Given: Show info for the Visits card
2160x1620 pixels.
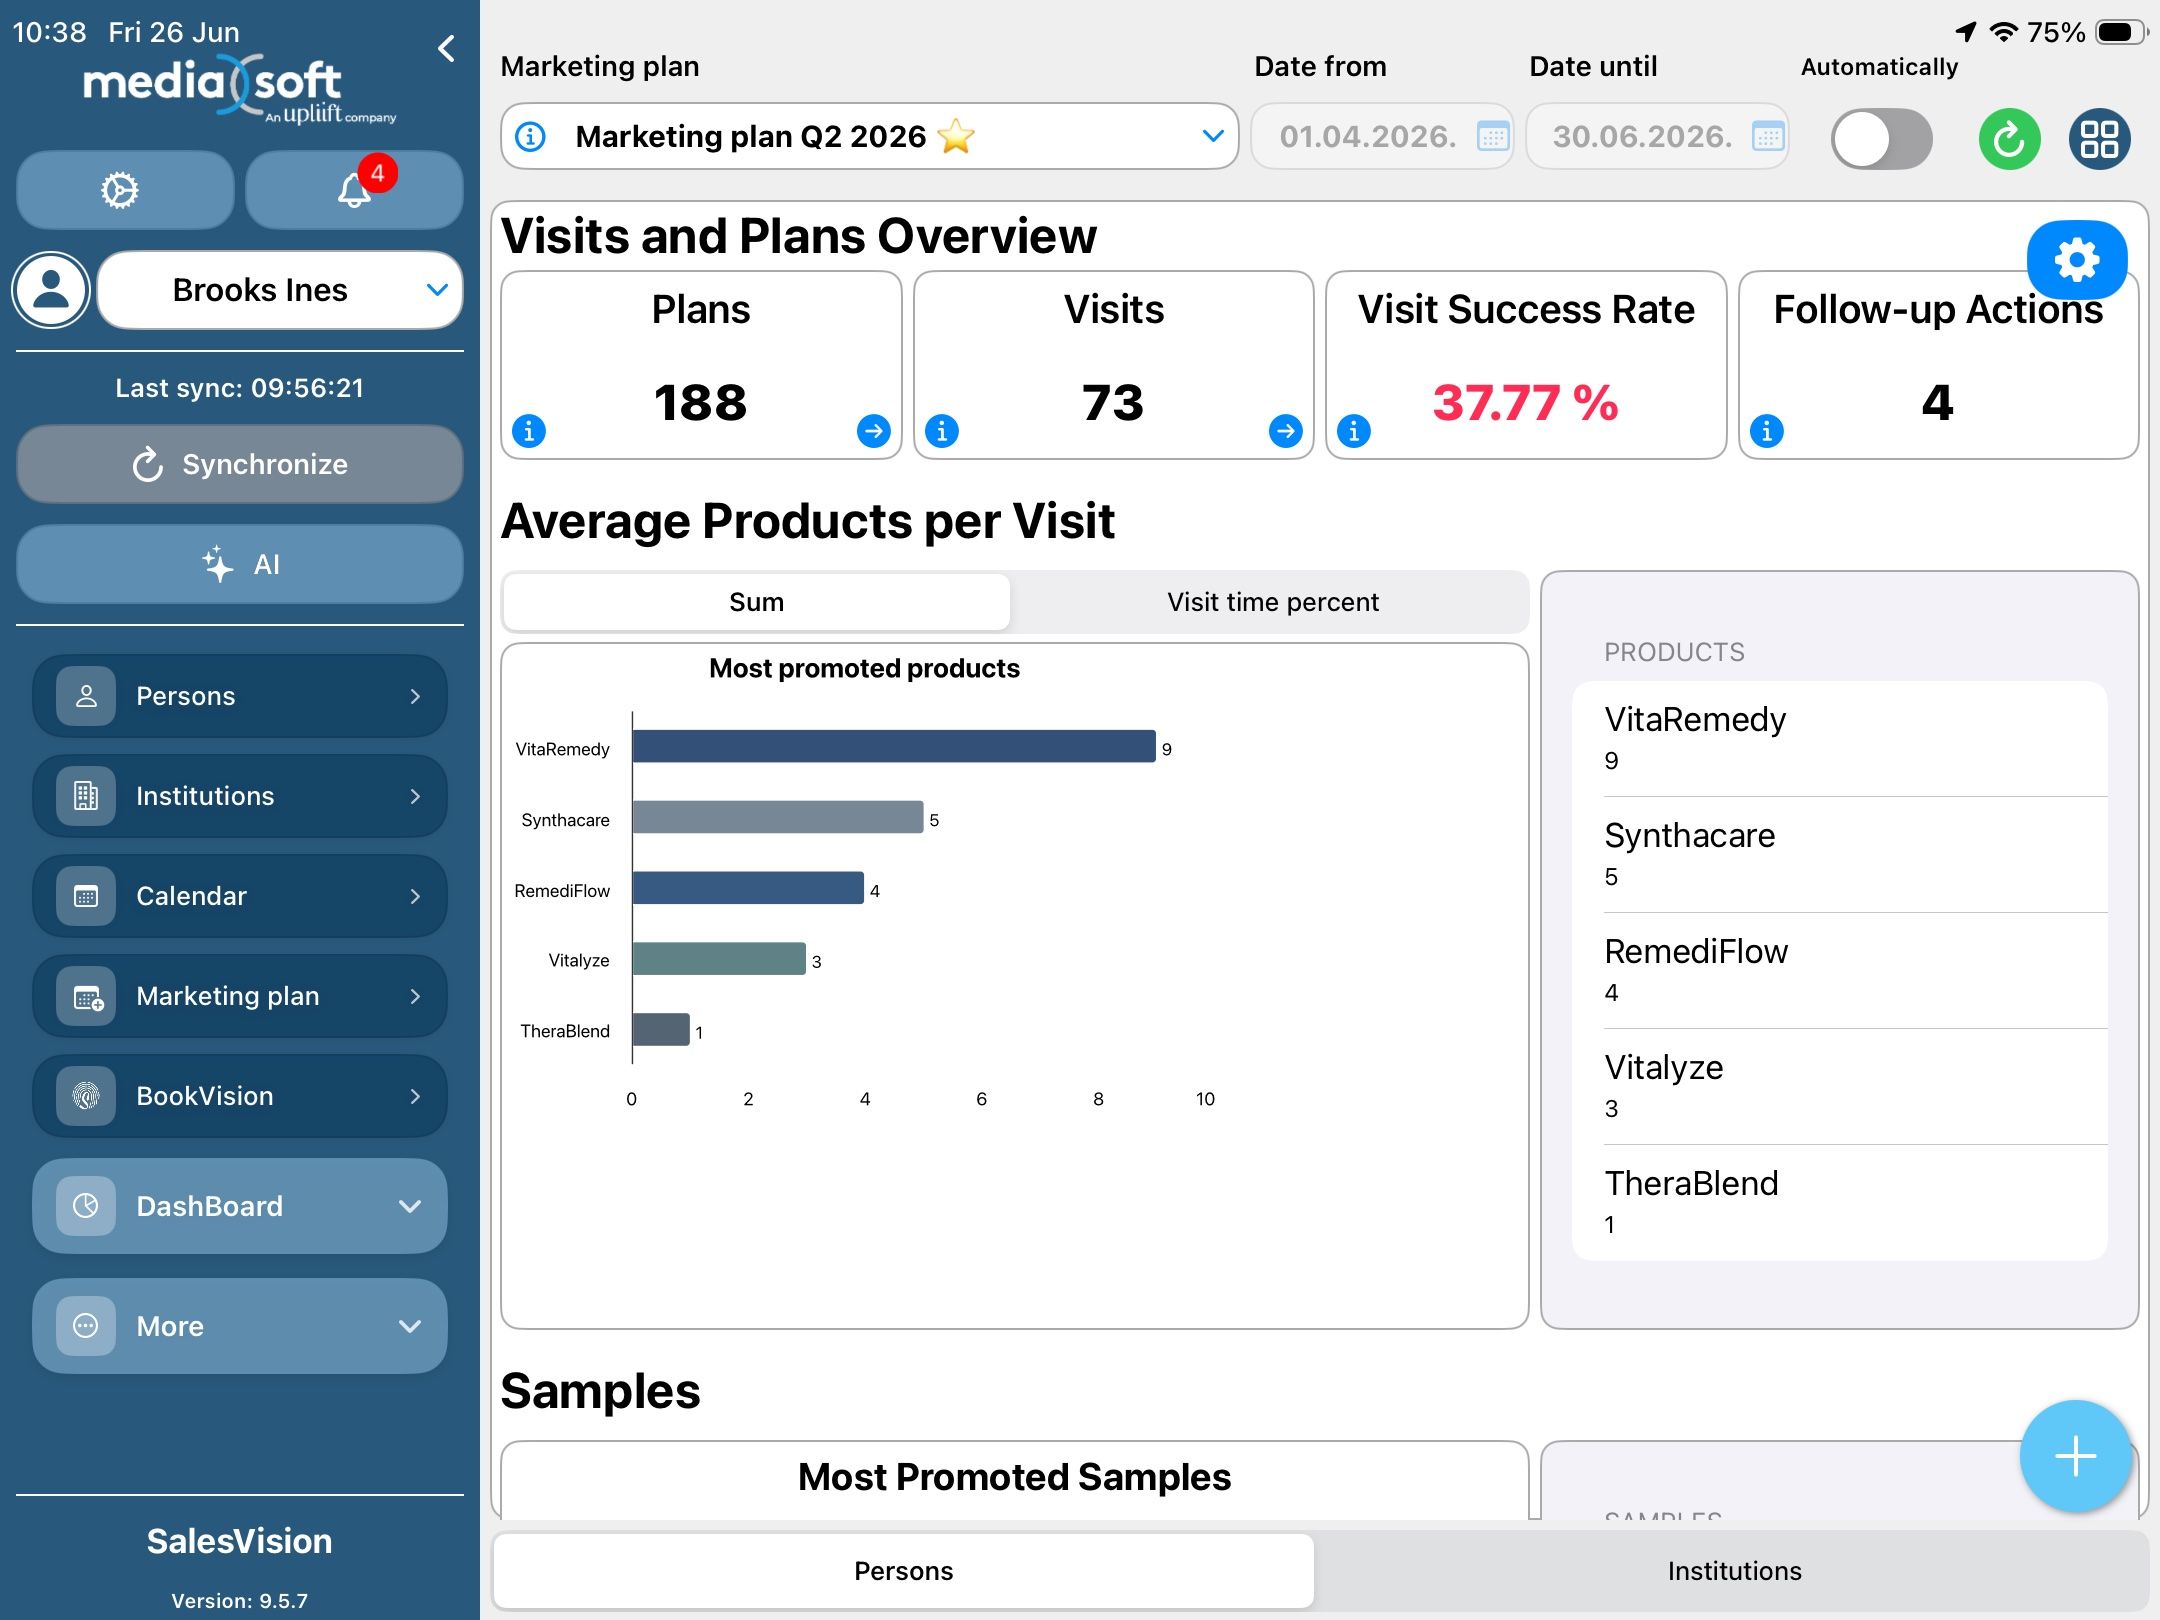Looking at the screenshot, I should [x=942, y=431].
